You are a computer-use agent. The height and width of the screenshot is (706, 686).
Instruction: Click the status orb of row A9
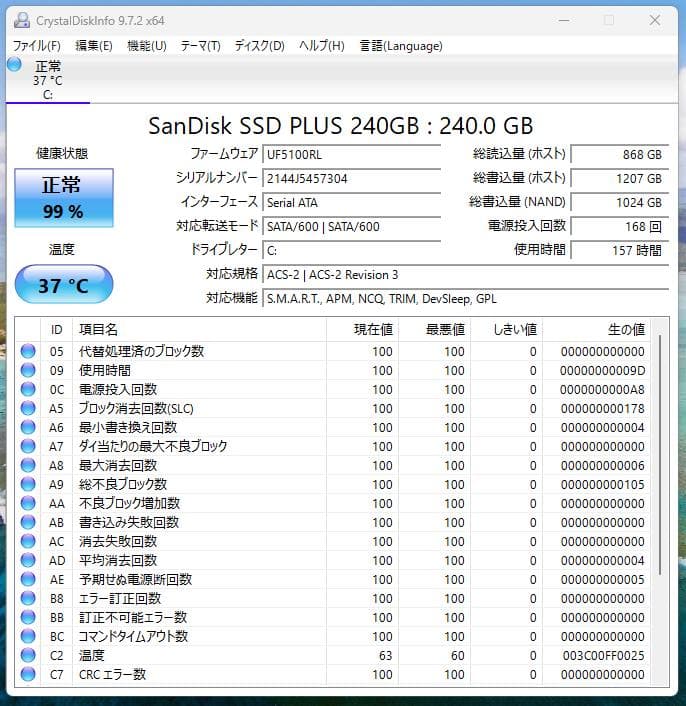pyautogui.click(x=28, y=484)
